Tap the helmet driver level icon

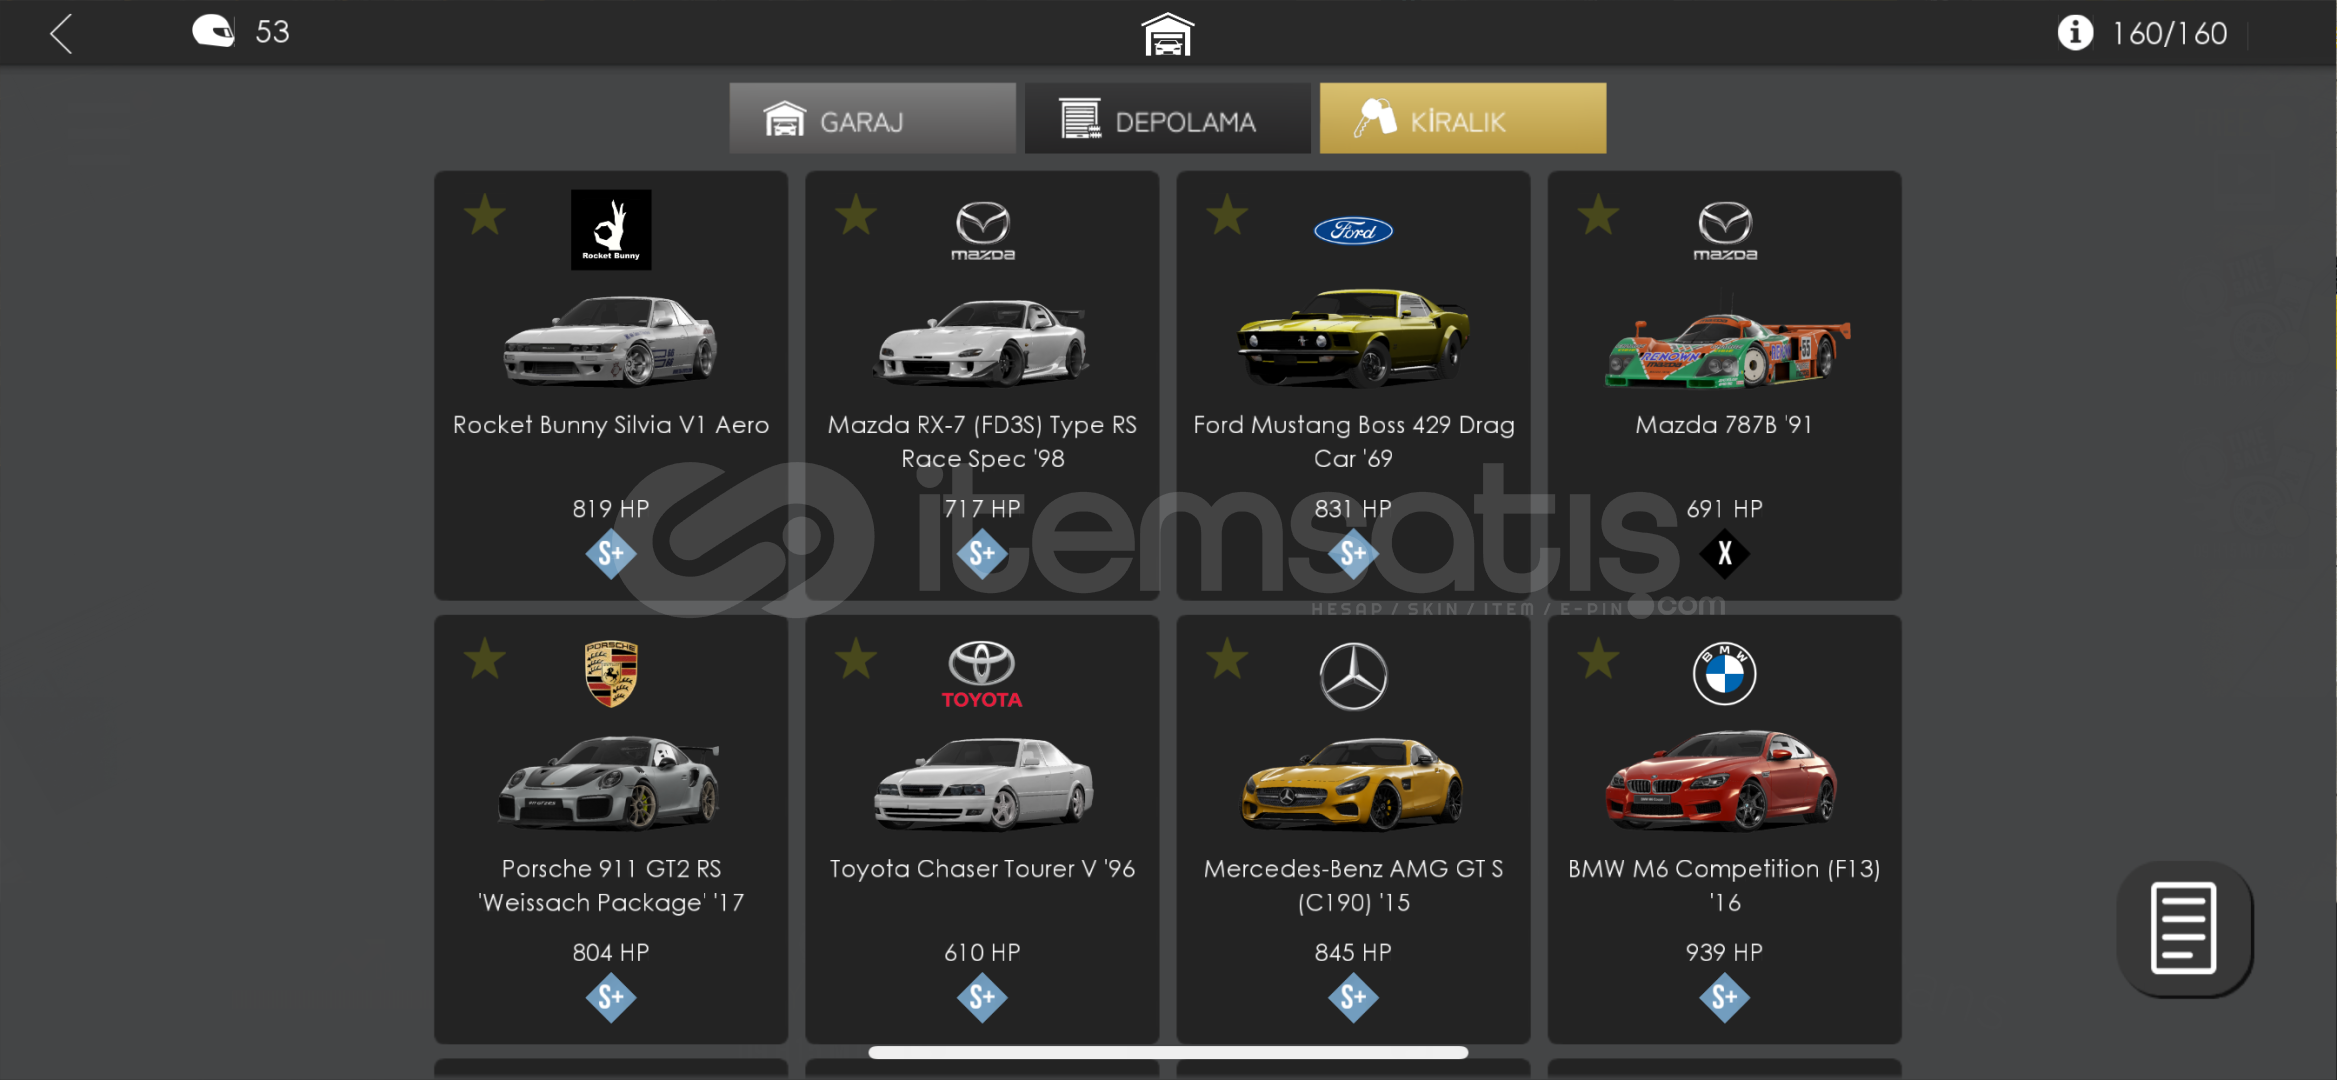213,31
